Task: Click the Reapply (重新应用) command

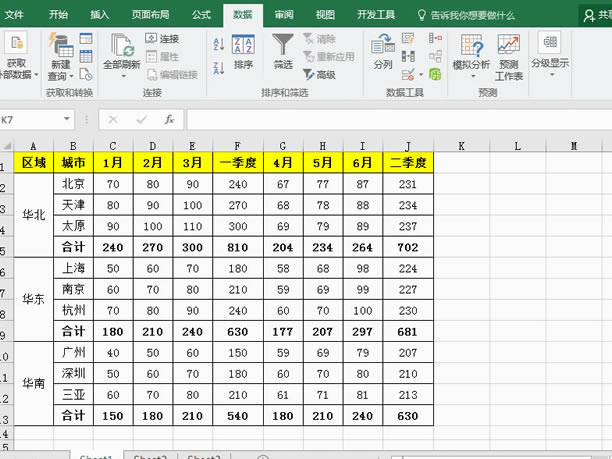Action: coord(329,57)
